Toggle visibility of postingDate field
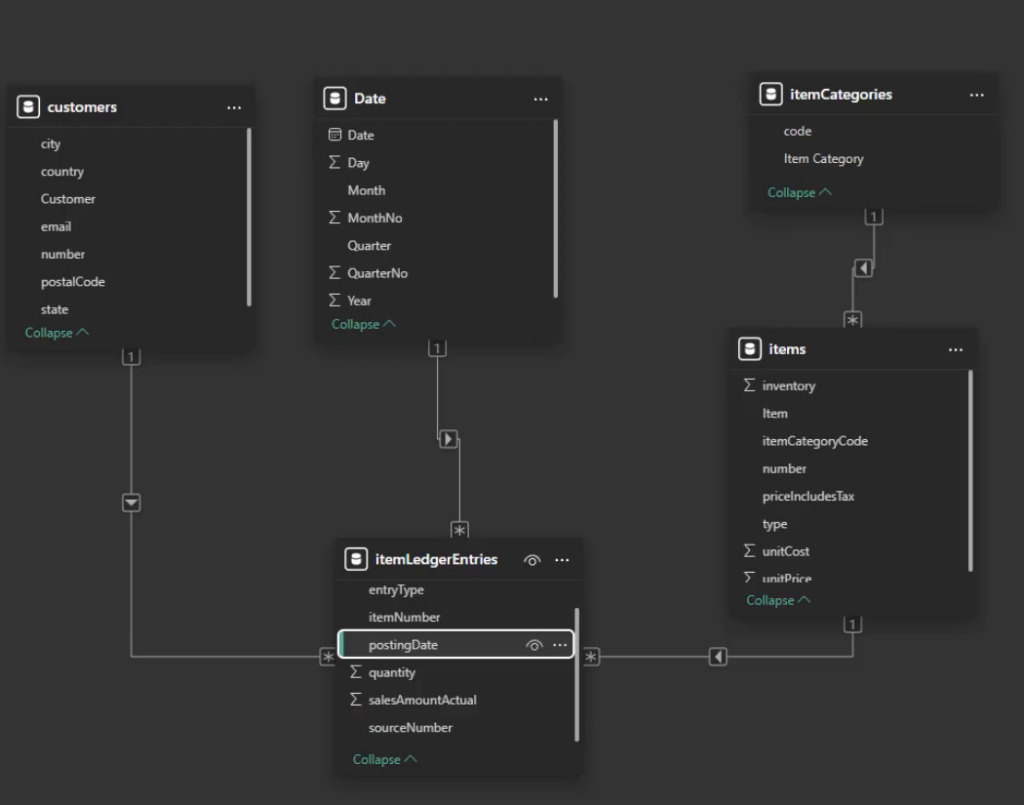 [534, 645]
